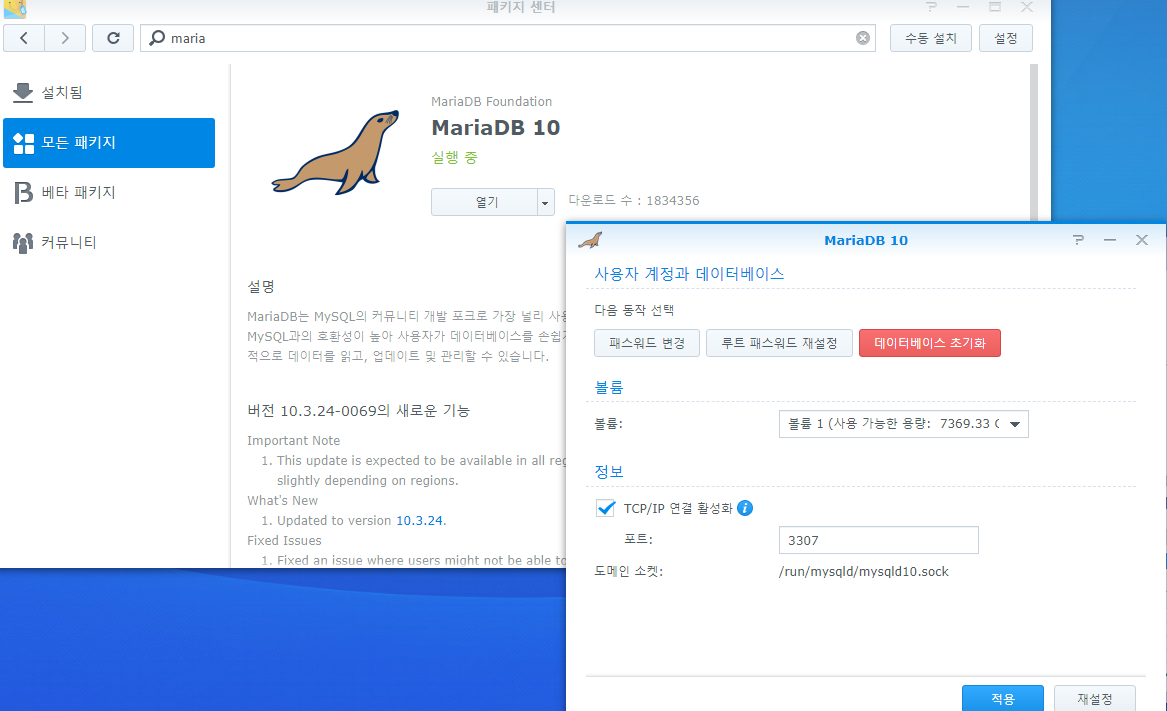
Task: Clear the 'maria' search text
Action: pyautogui.click(x=863, y=38)
